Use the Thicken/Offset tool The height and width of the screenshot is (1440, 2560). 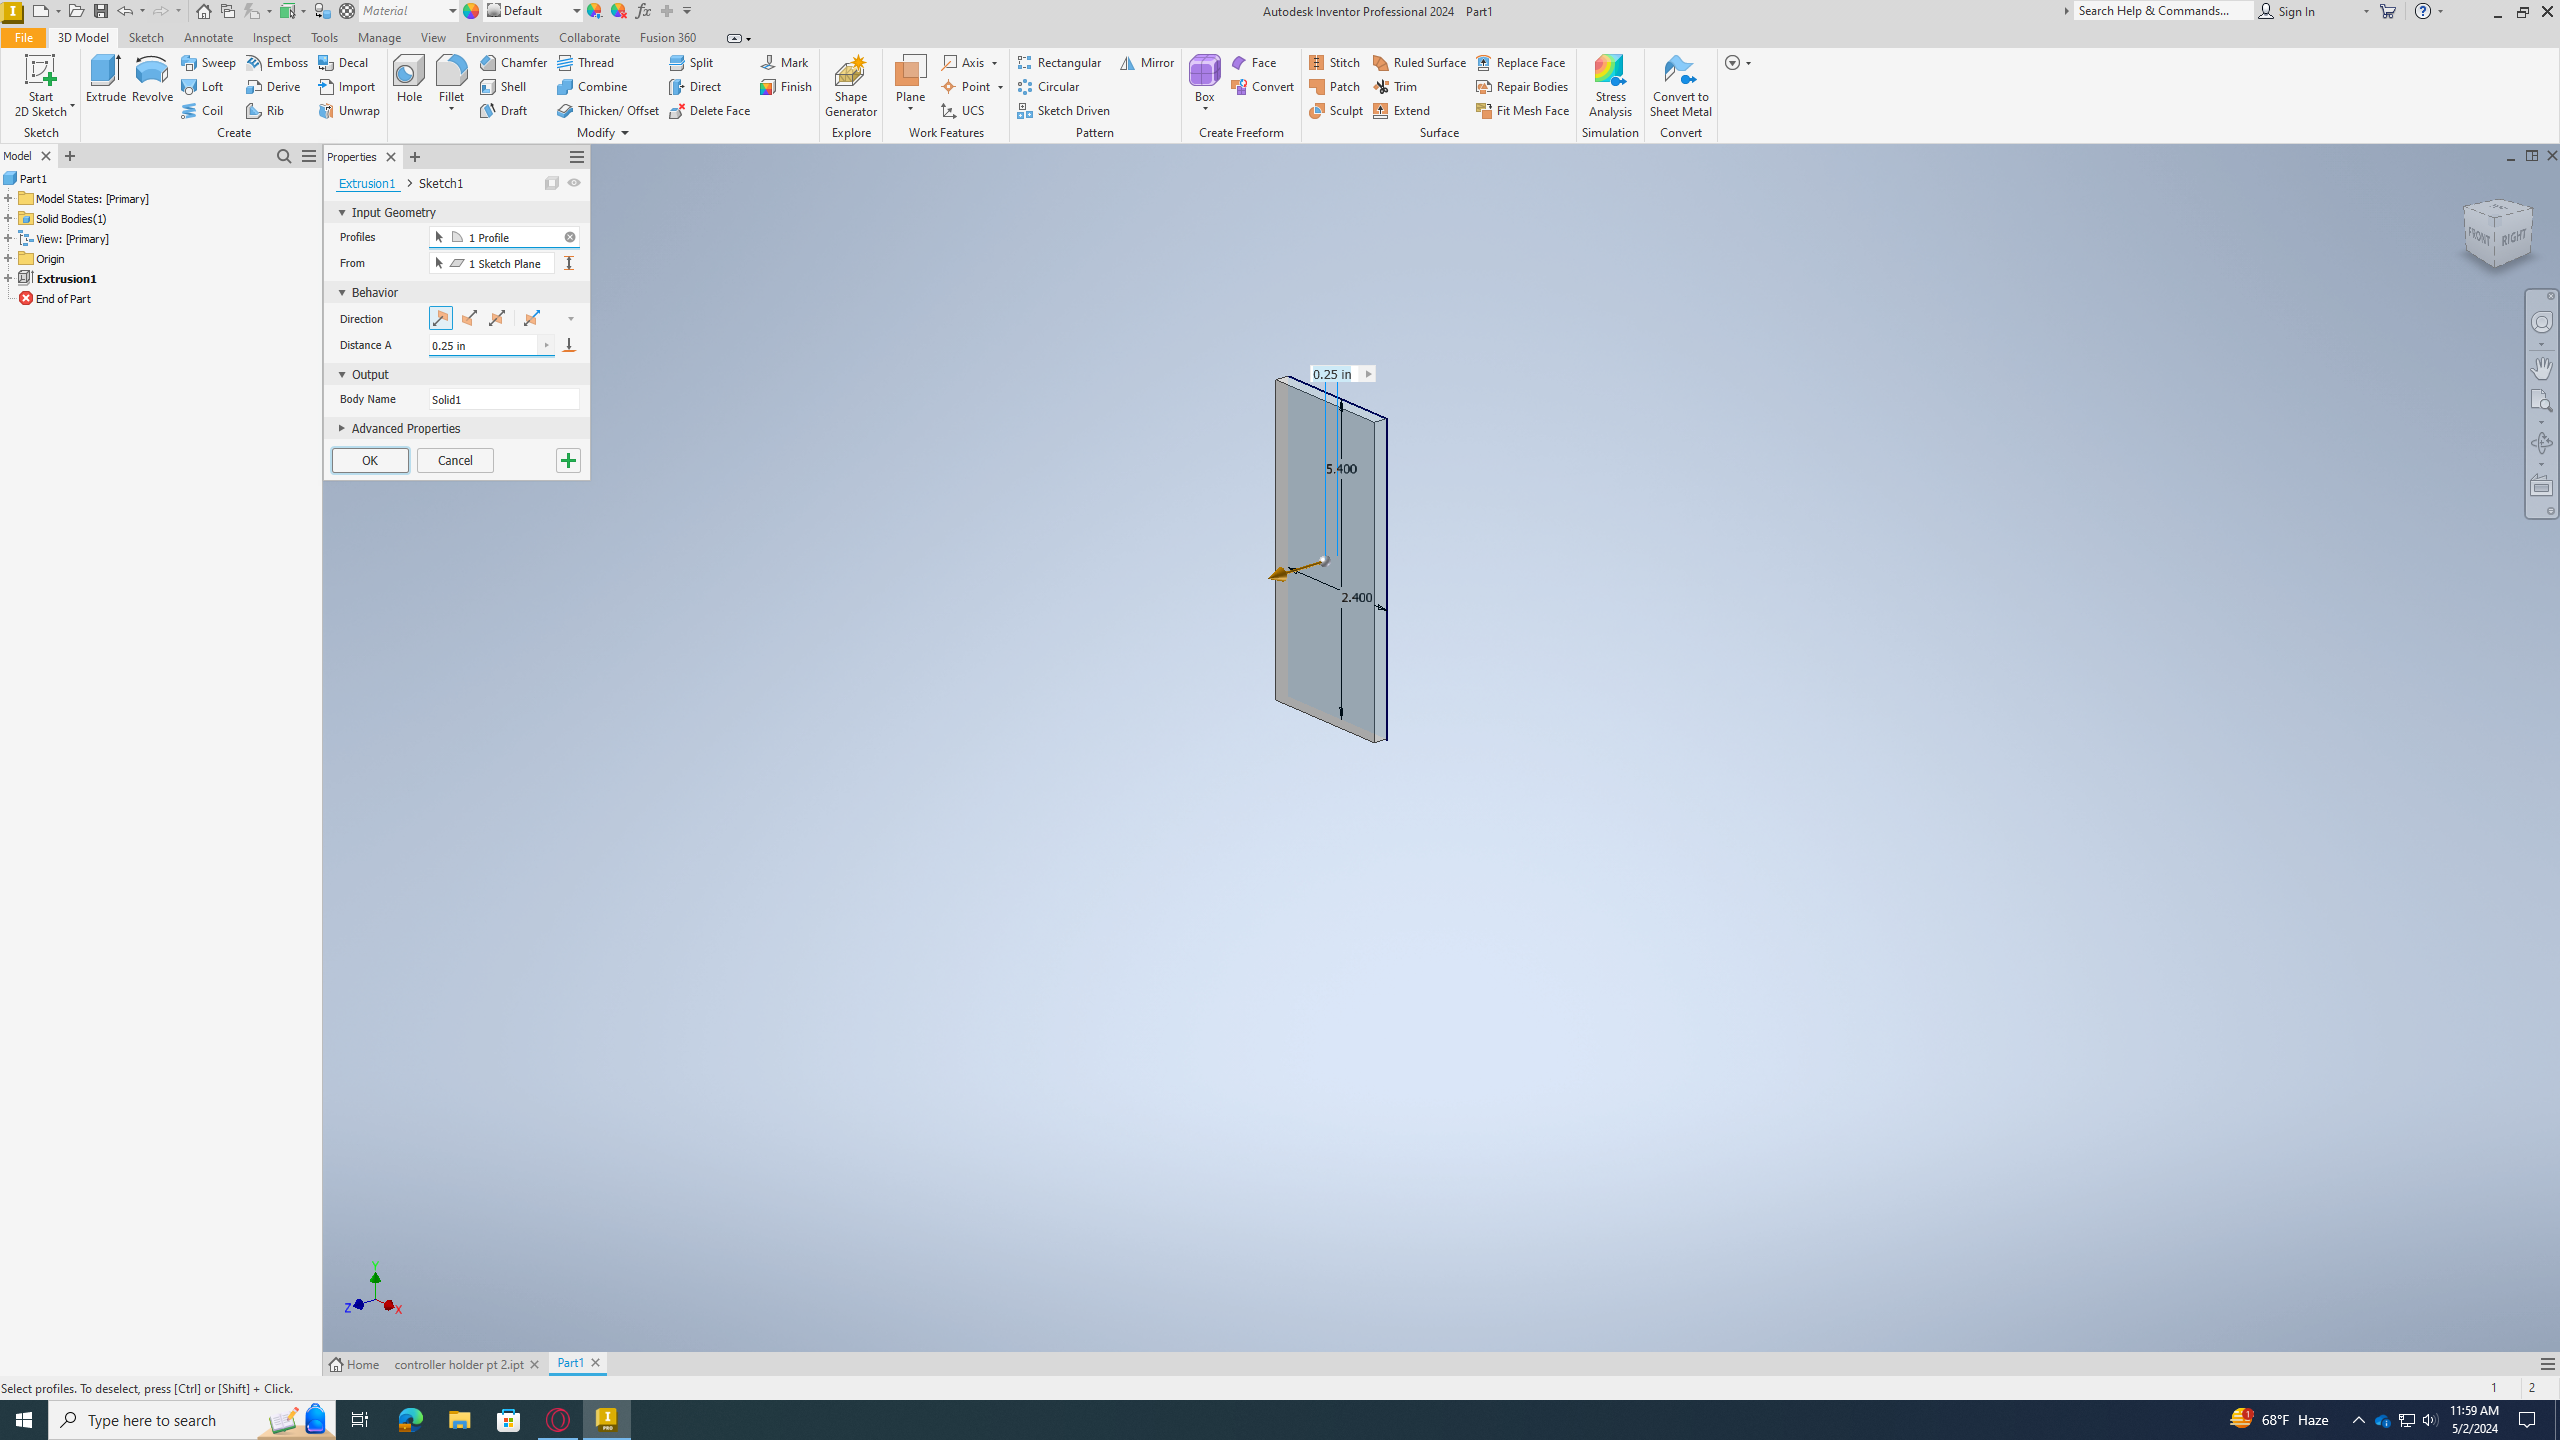(608, 110)
